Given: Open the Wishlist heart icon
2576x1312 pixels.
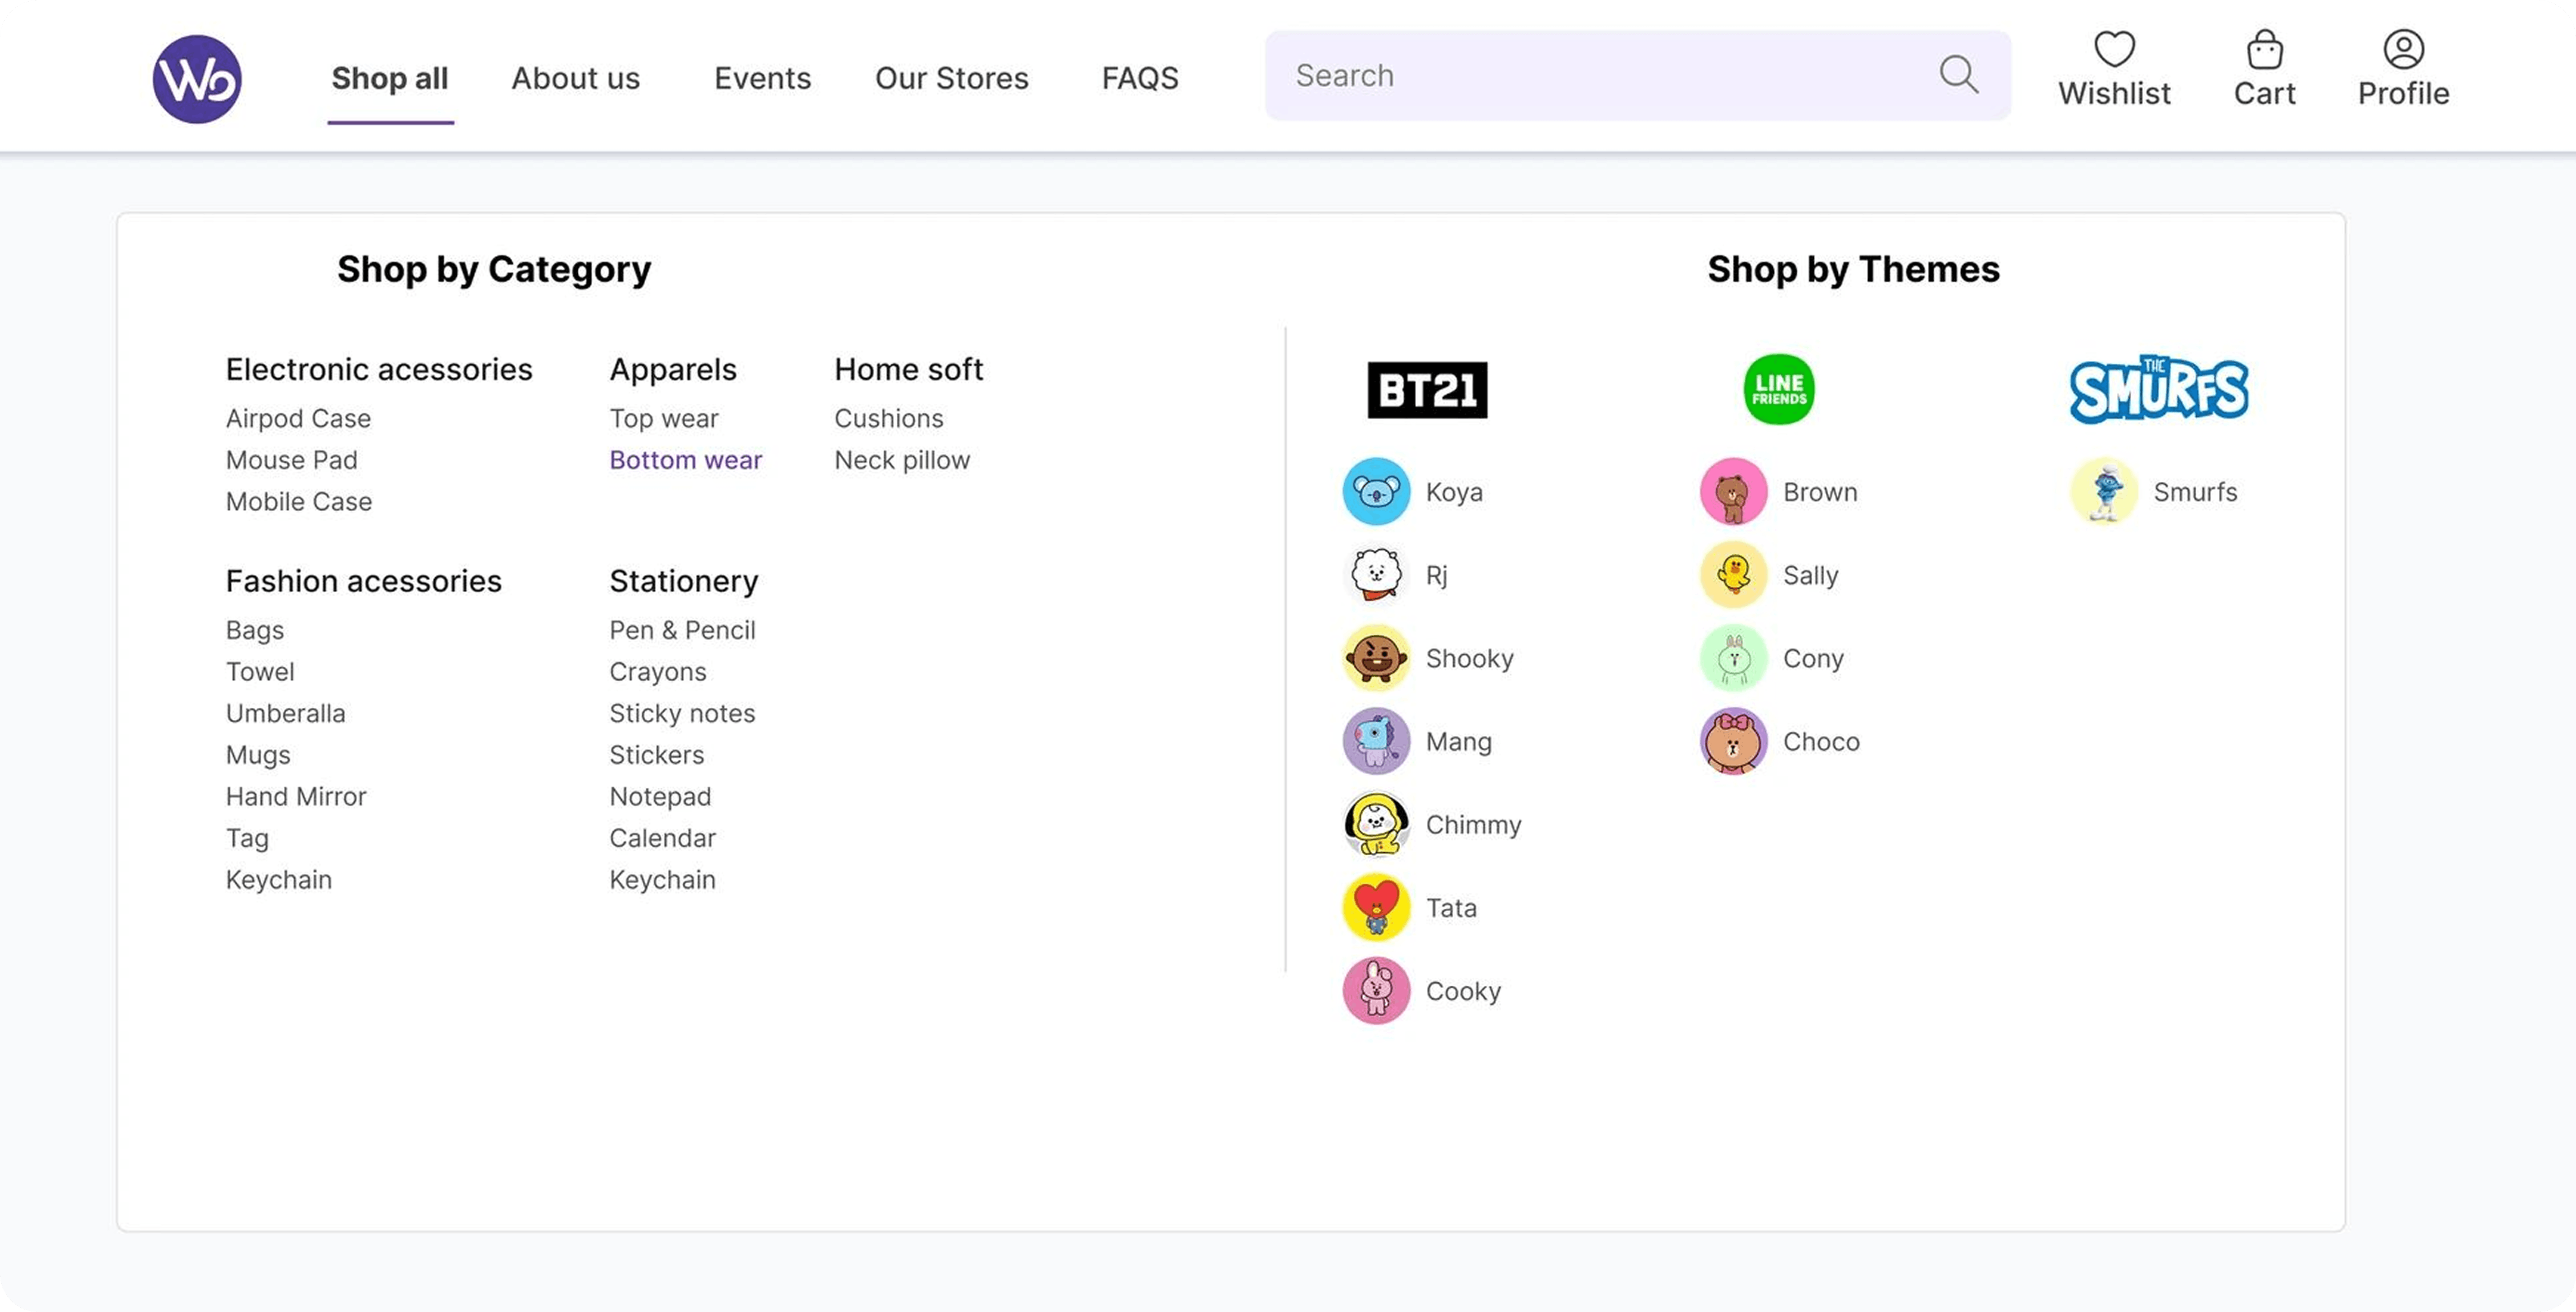Looking at the screenshot, I should click(x=2114, y=49).
